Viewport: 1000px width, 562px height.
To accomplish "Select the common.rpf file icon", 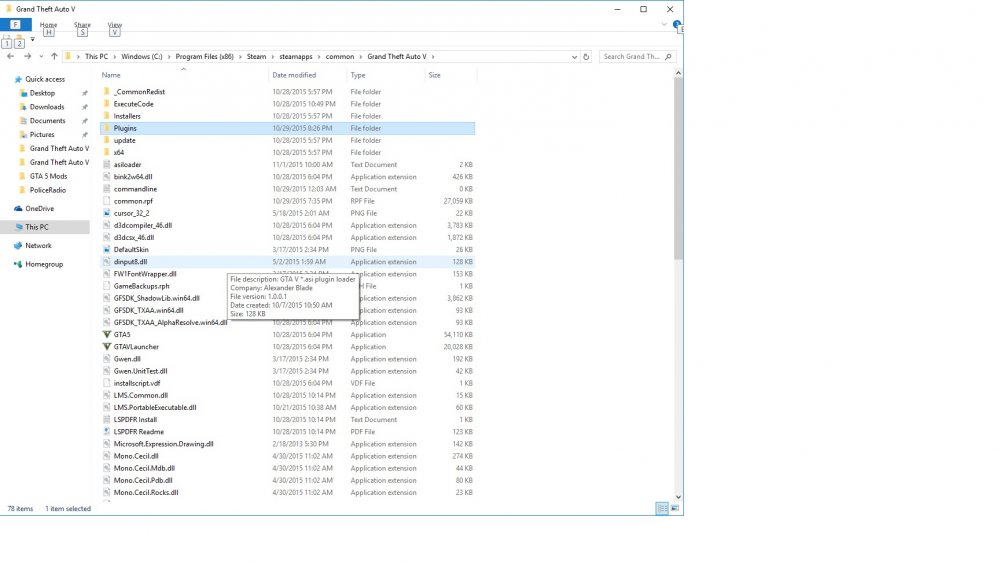I will point(107,201).
